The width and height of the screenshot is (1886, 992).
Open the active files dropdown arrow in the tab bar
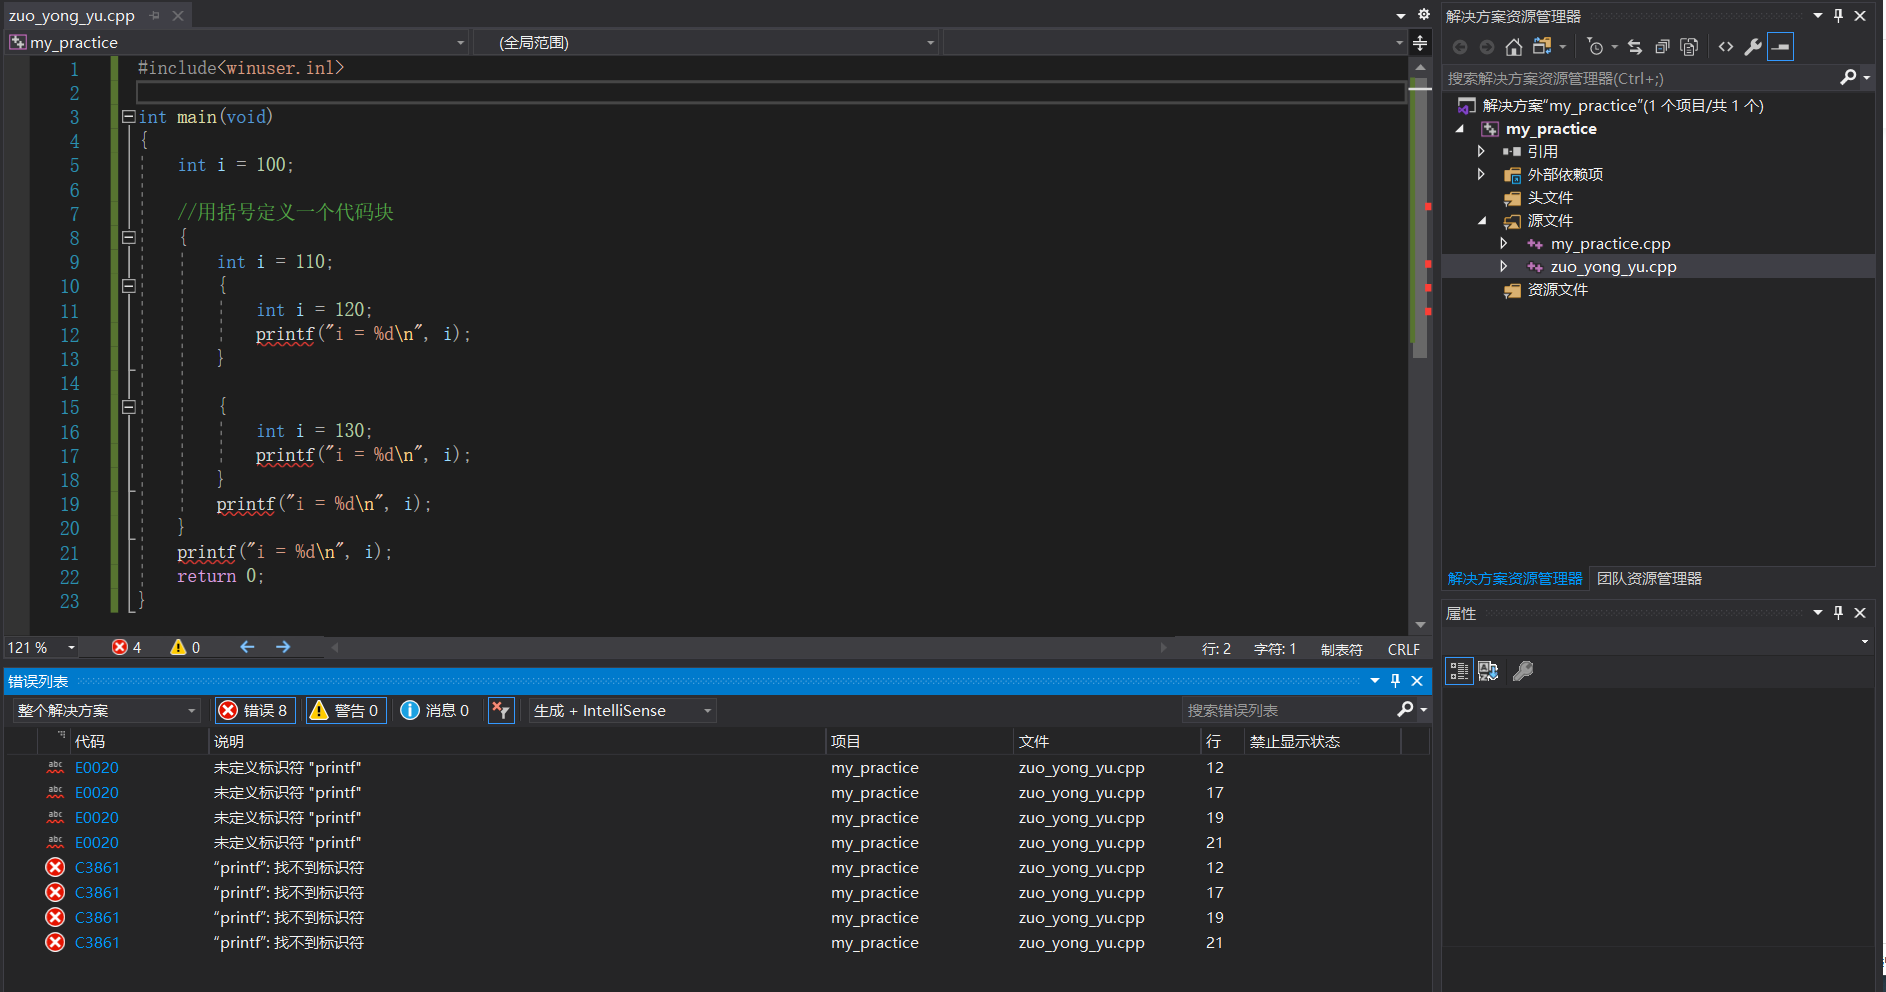click(1401, 16)
